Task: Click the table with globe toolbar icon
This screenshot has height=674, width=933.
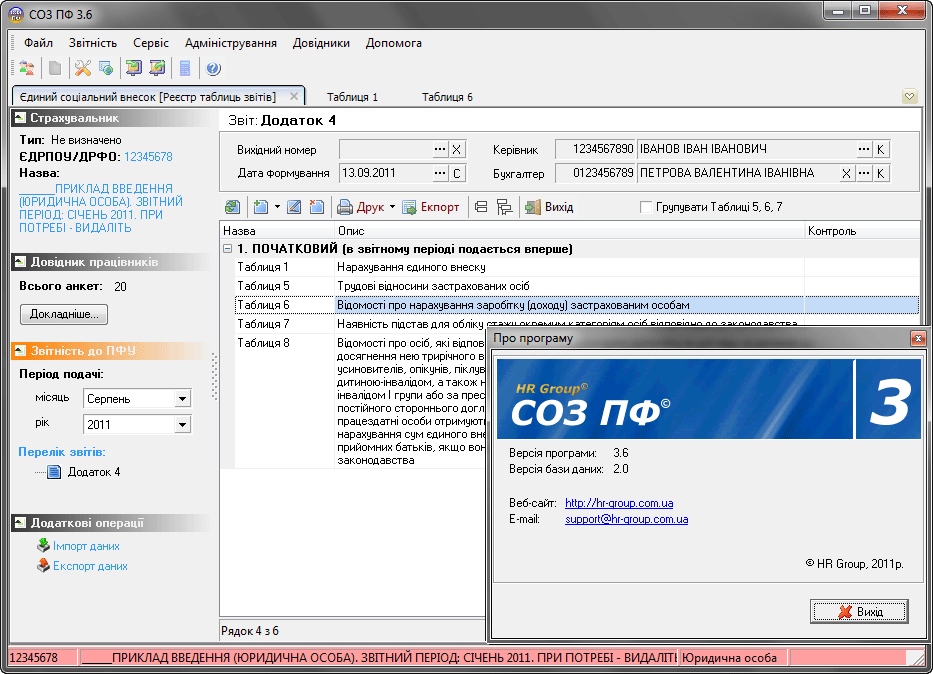Action: coord(106,68)
